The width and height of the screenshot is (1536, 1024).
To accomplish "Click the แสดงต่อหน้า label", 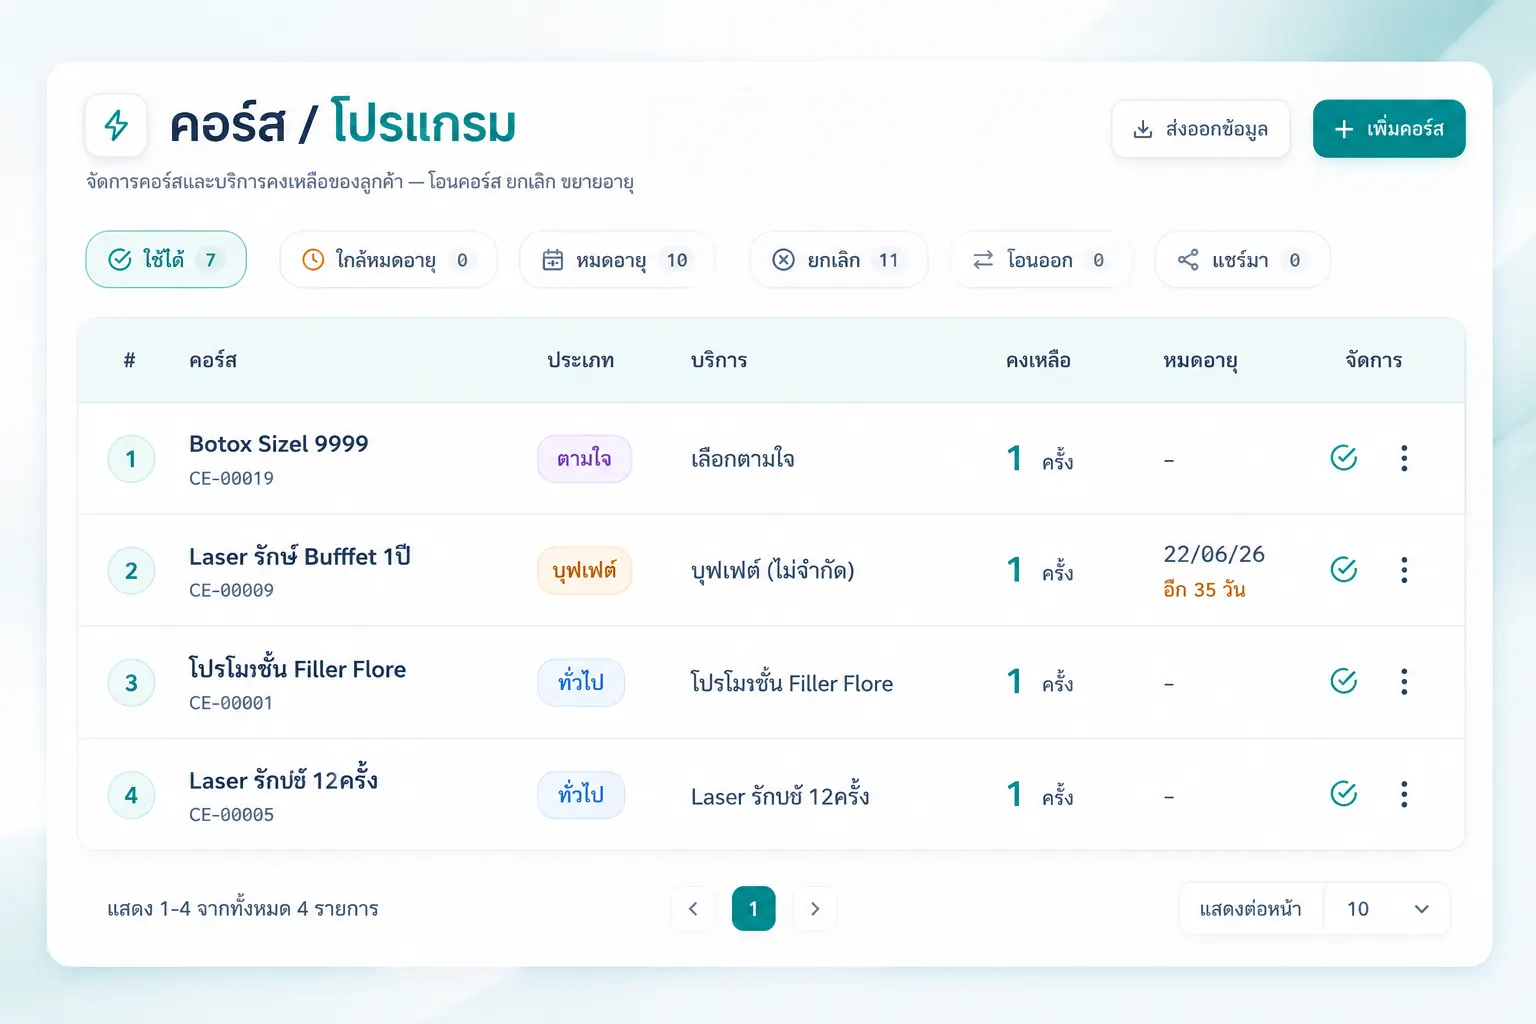I will [x=1250, y=909].
